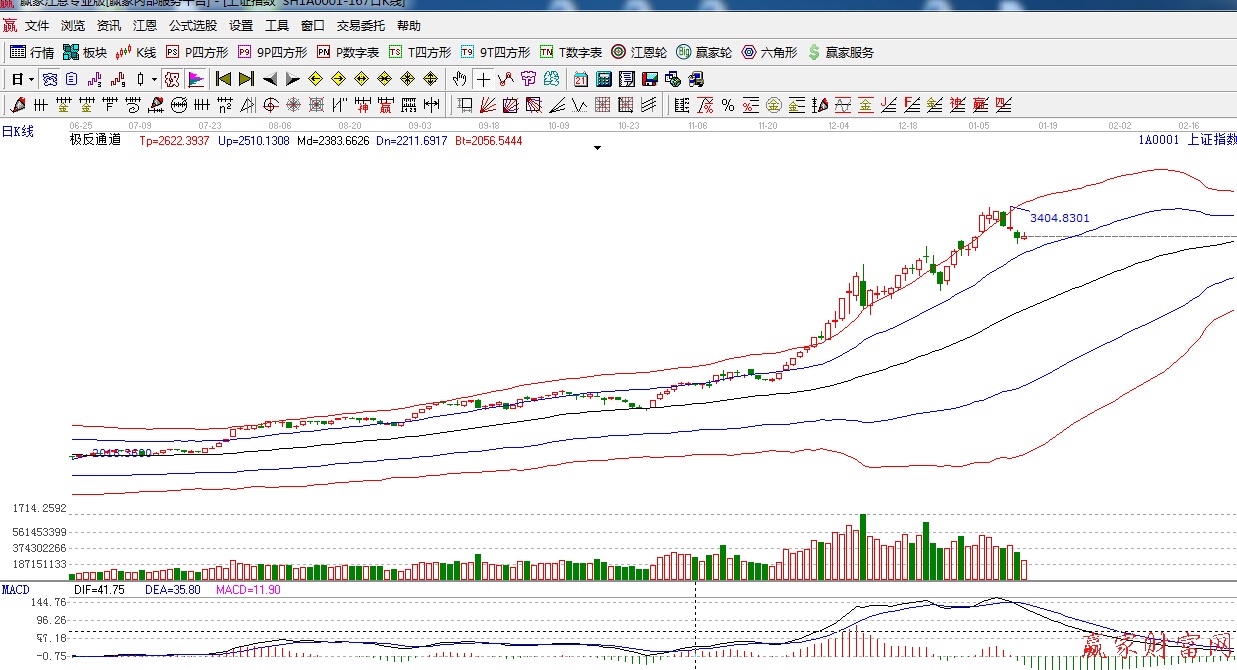
Task: Click the calendar date icon
Action: [x=581, y=79]
